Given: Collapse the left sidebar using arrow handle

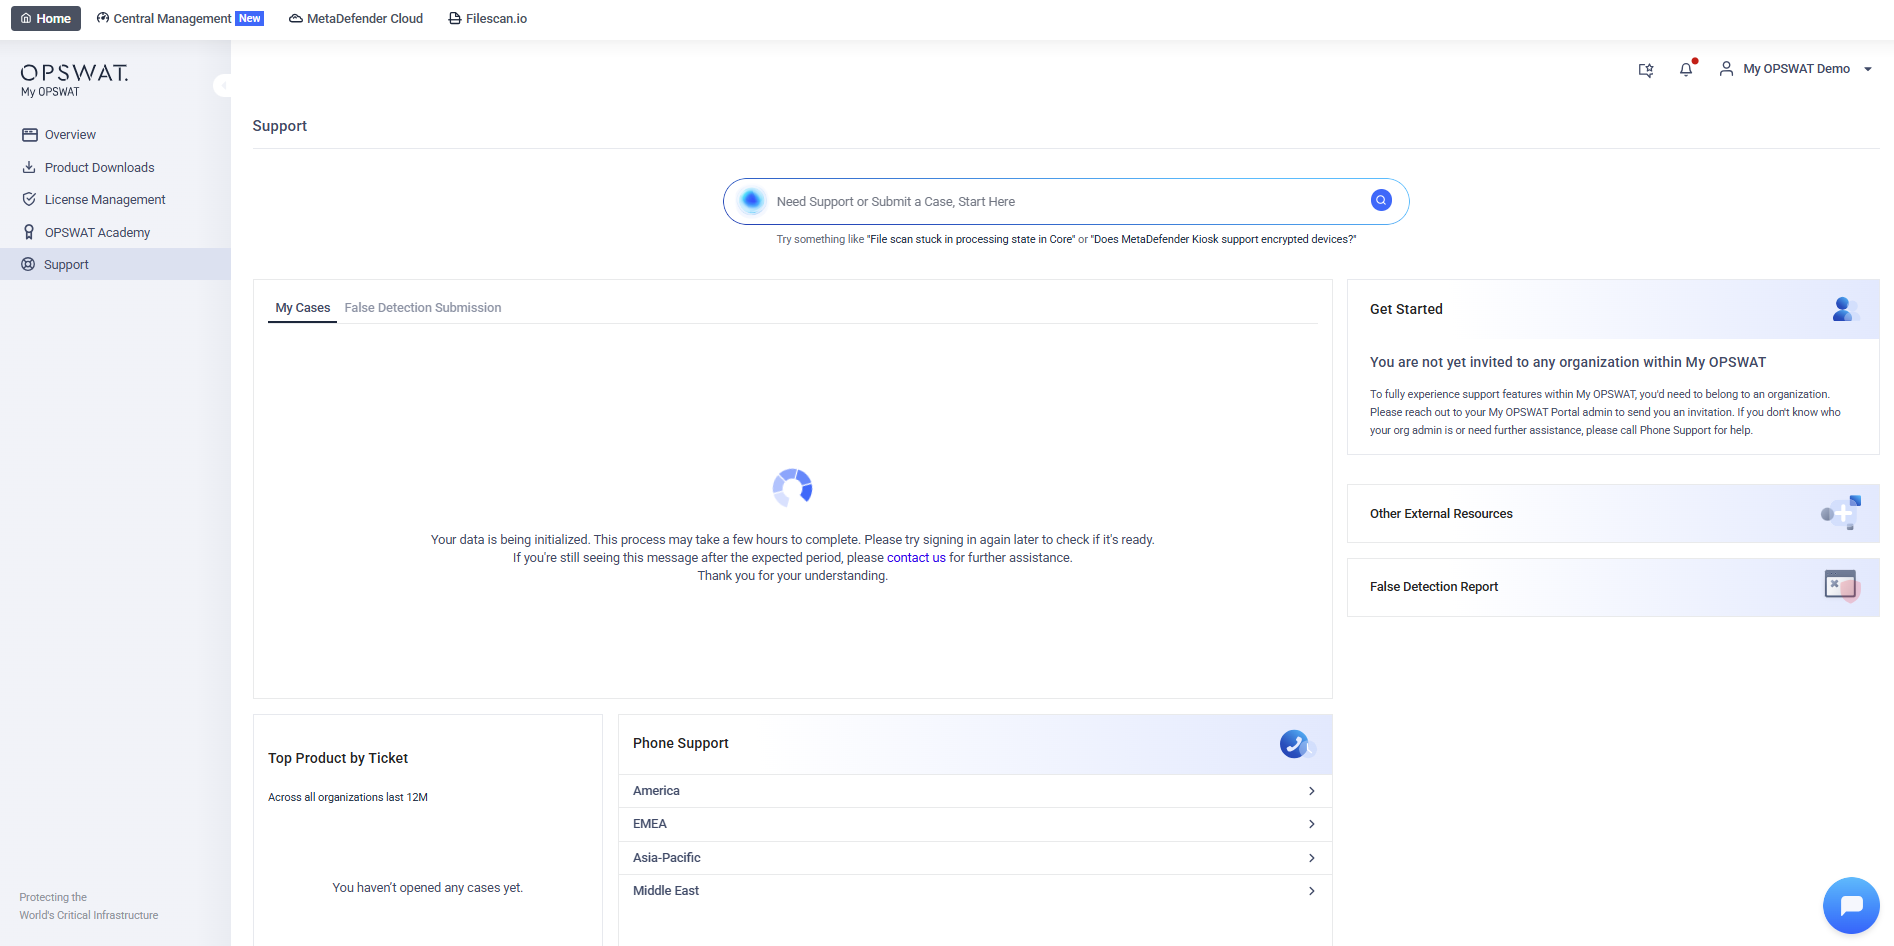Looking at the screenshot, I should point(223,86).
